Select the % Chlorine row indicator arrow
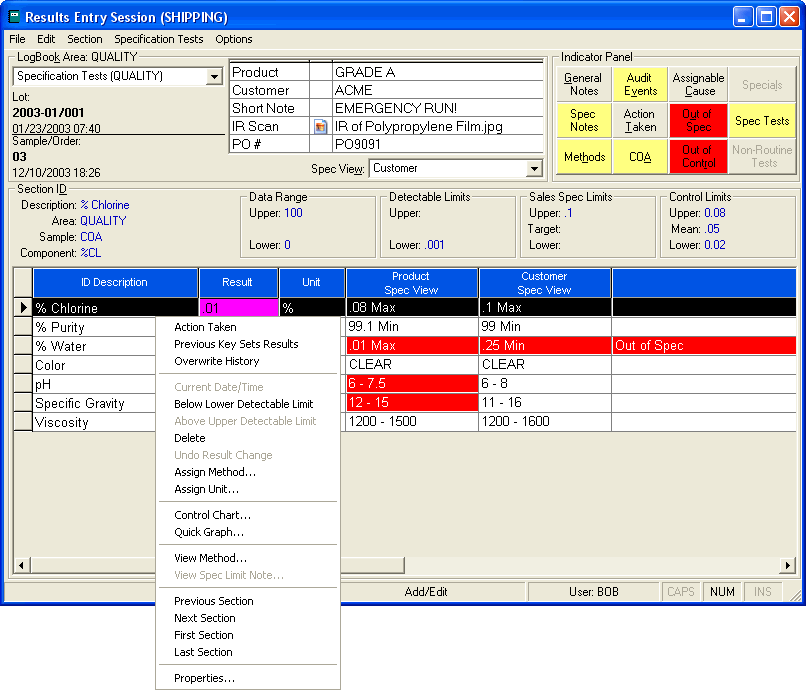The height and width of the screenshot is (690, 806). pos(23,308)
